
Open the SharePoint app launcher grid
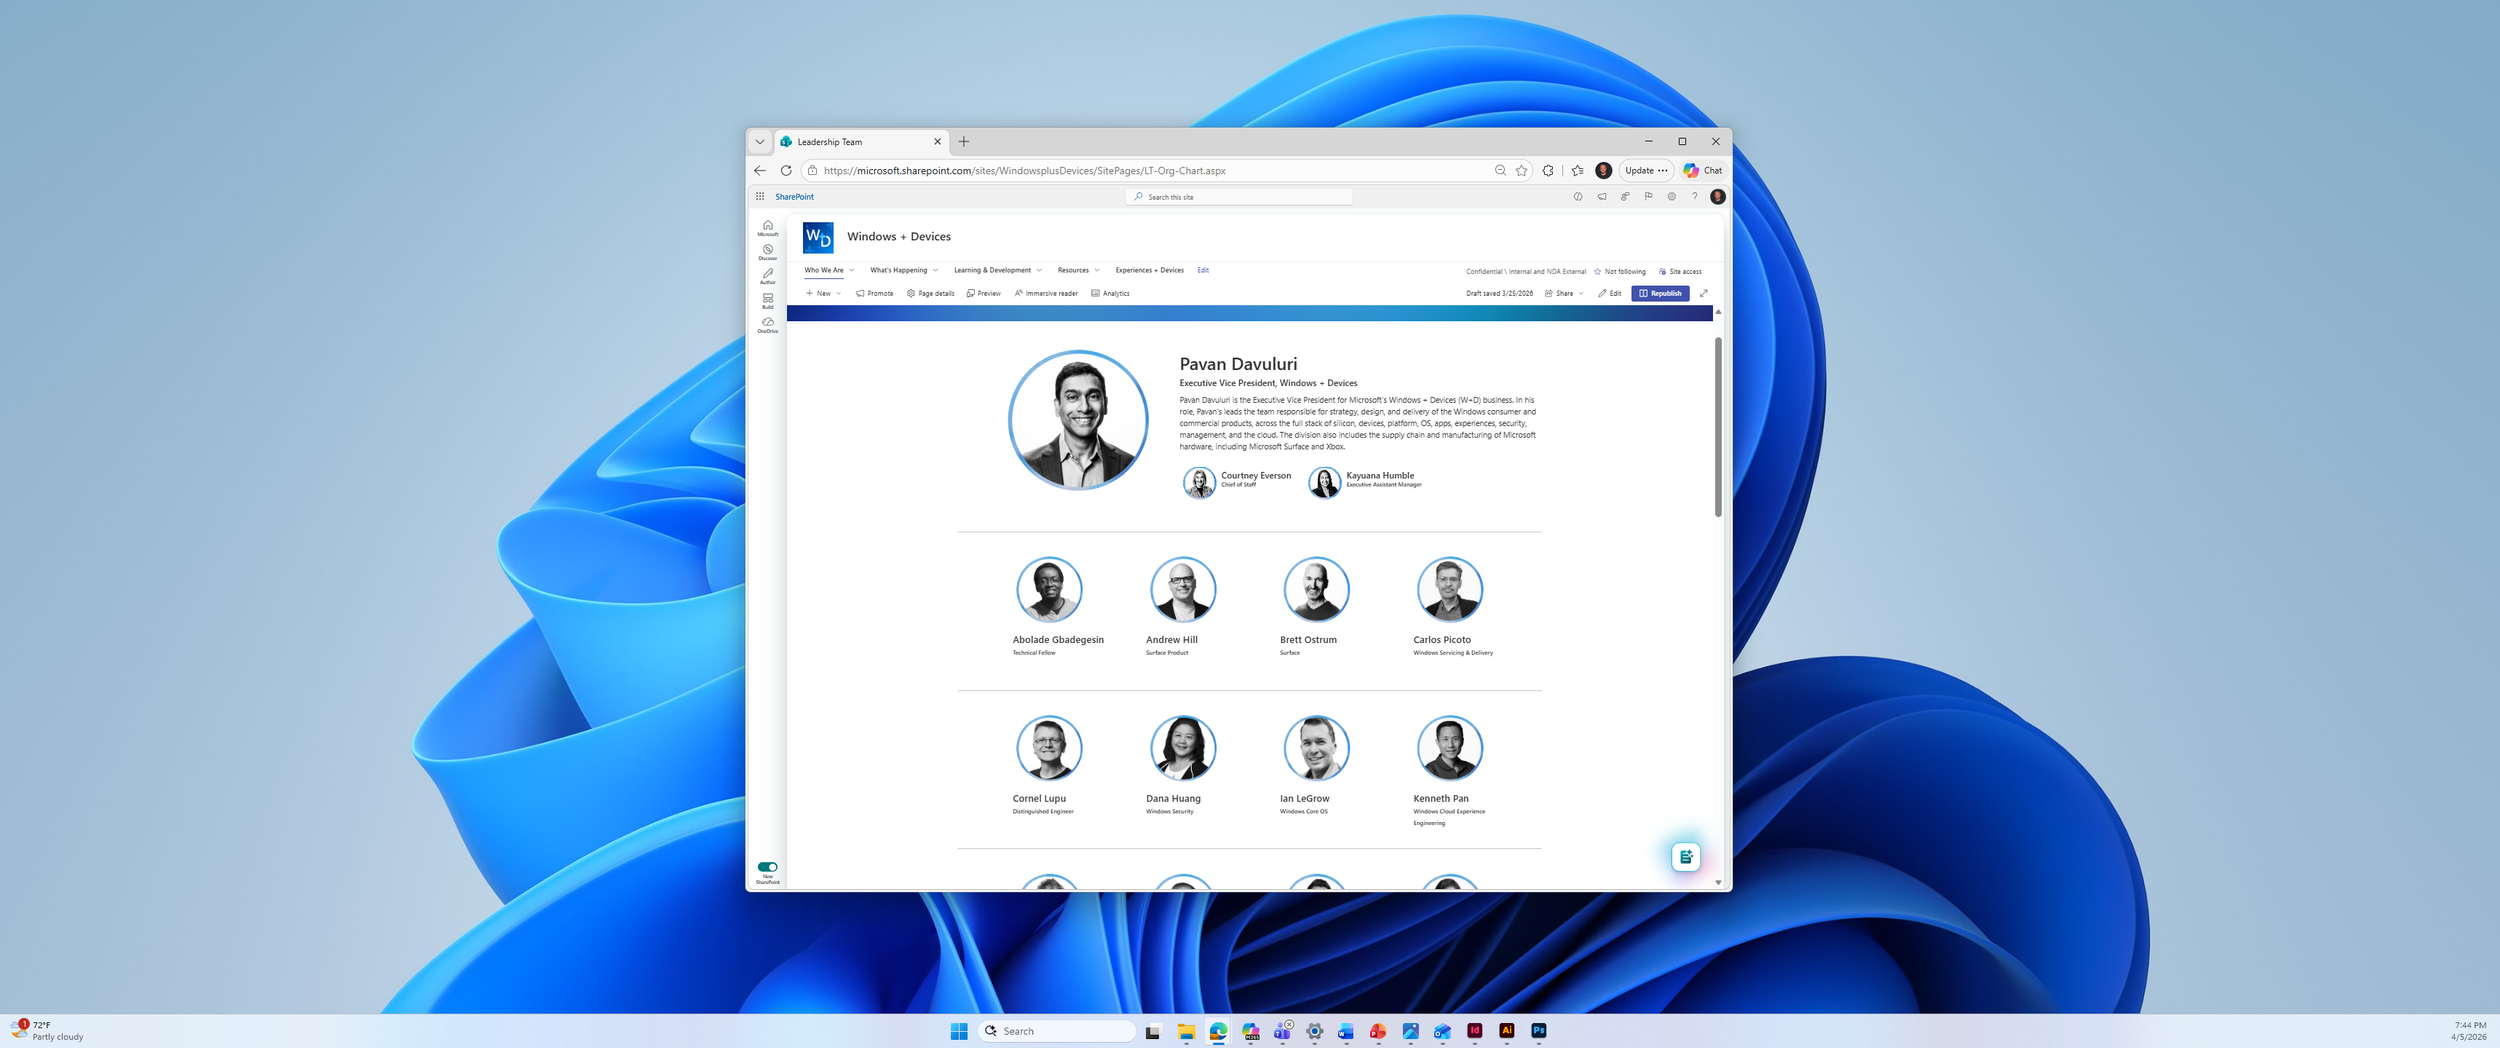click(760, 197)
